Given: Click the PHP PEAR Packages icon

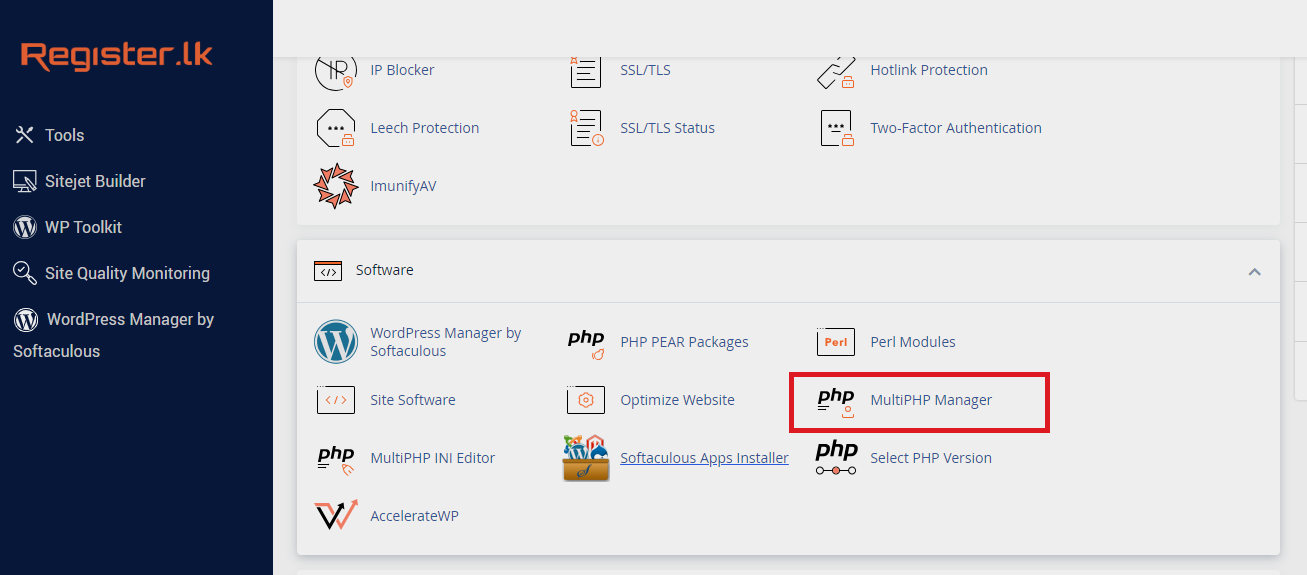Looking at the screenshot, I should click(586, 343).
